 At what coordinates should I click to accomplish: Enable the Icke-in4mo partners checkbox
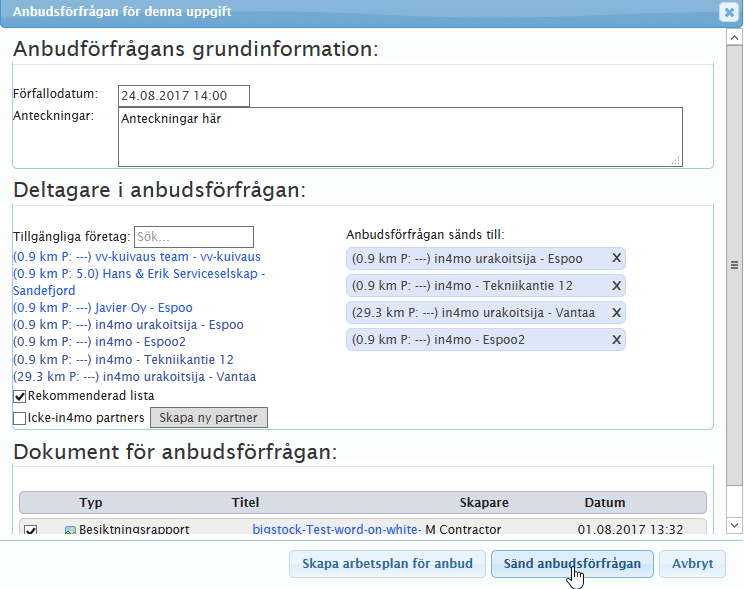(x=19, y=418)
